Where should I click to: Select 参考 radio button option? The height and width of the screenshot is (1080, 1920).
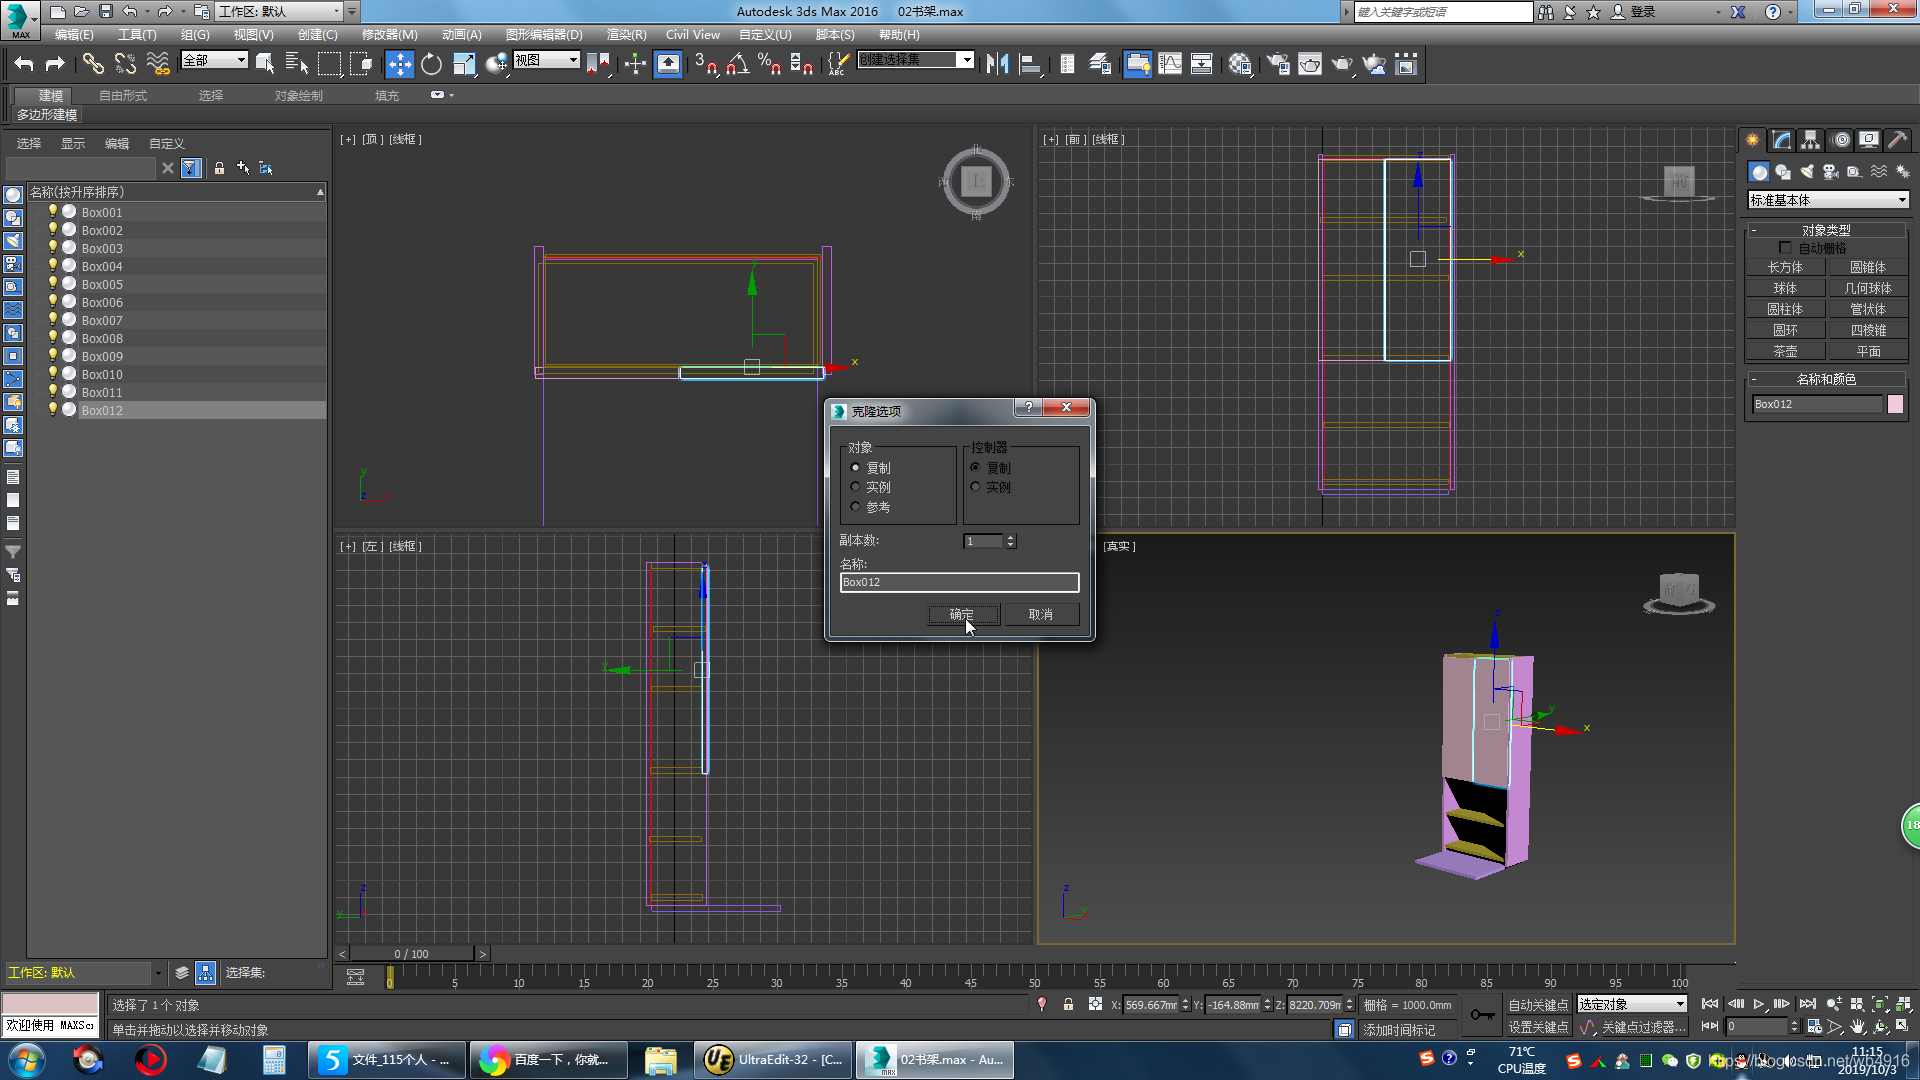[856, 506]
